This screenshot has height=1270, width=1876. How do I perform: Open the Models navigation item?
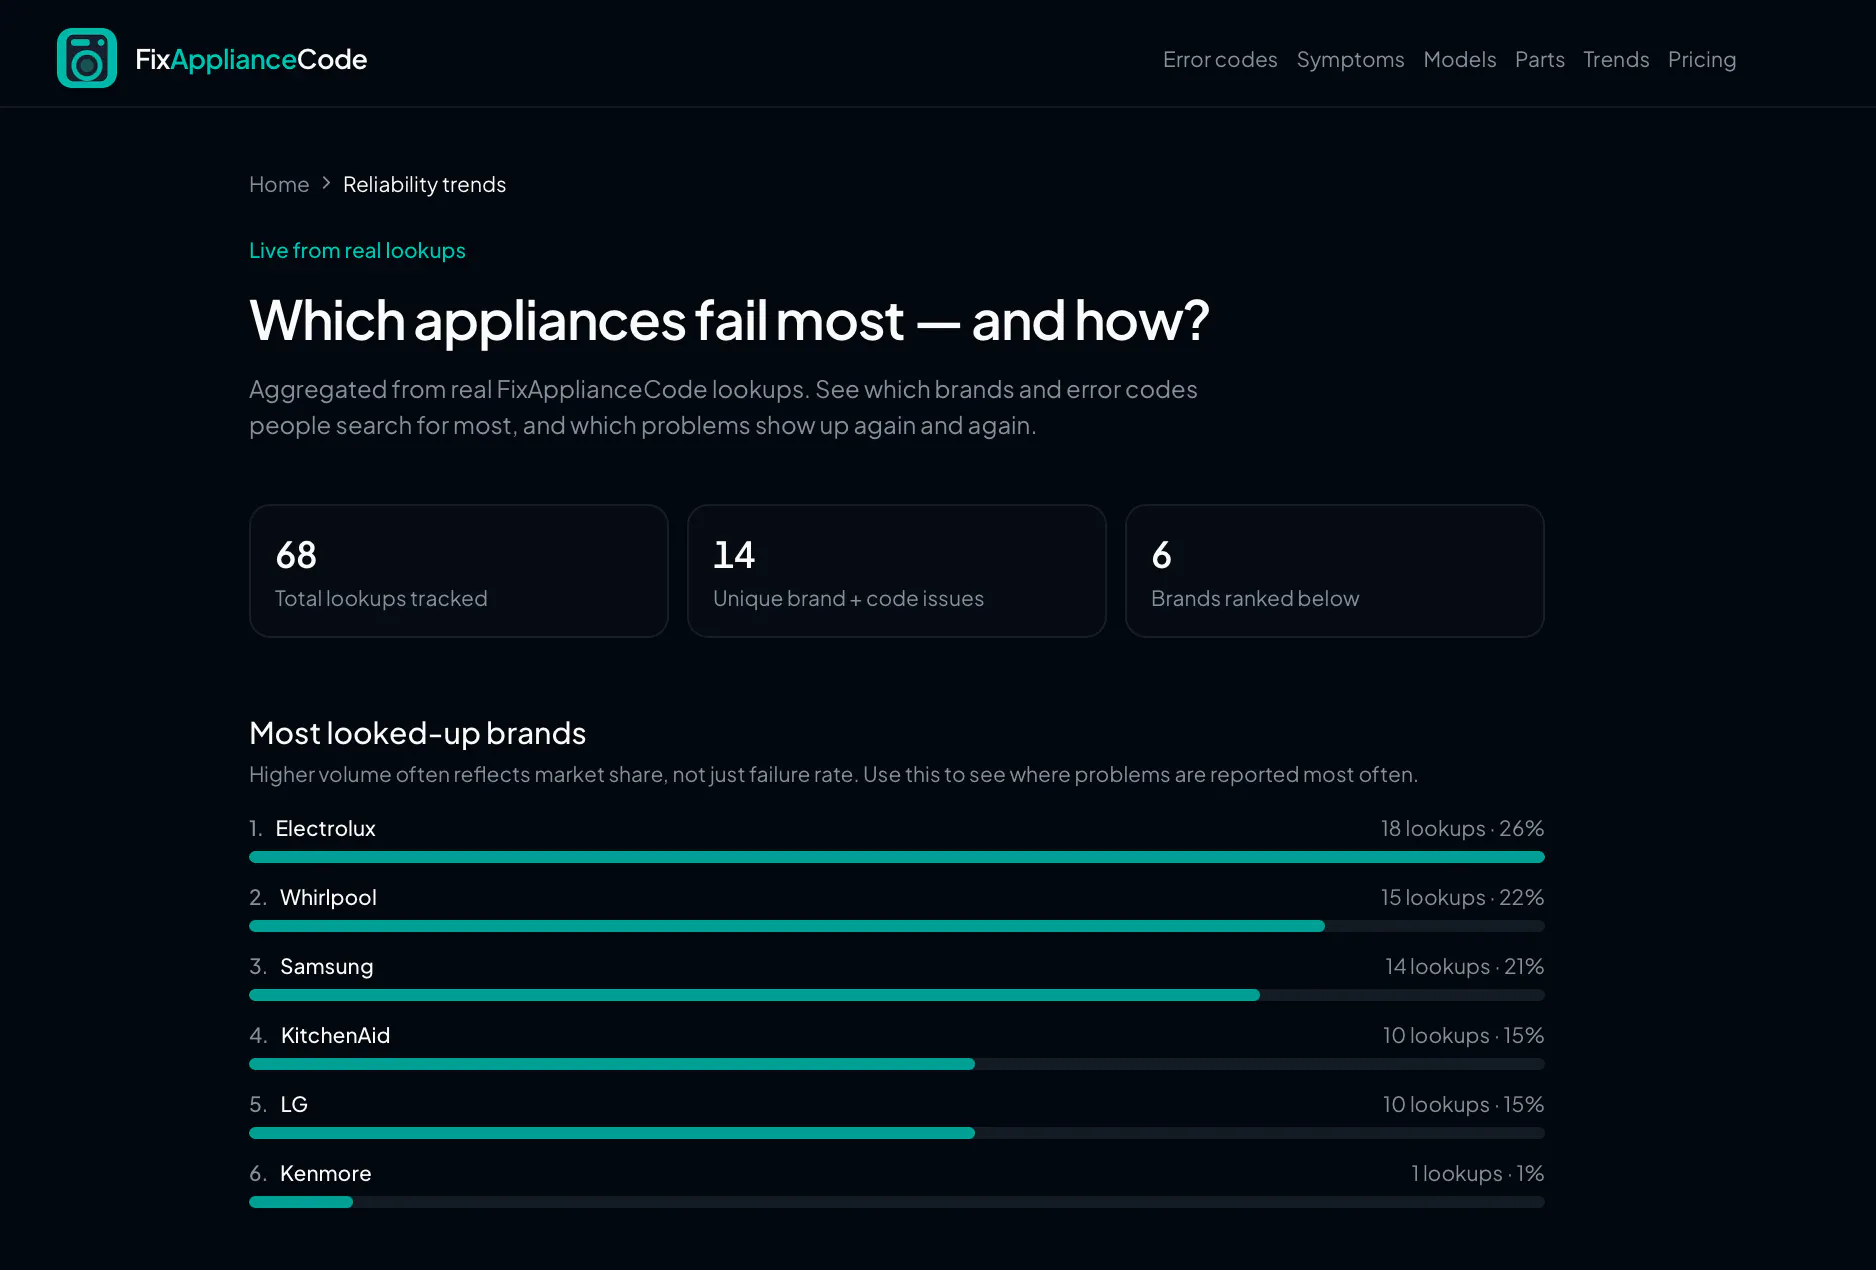point(1460,59)
